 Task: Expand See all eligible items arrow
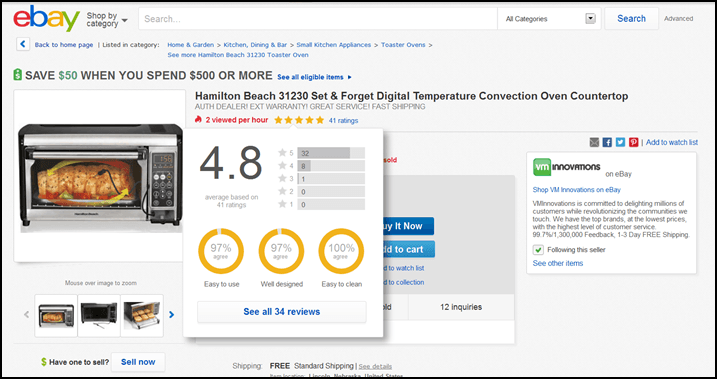coord(350,77)
